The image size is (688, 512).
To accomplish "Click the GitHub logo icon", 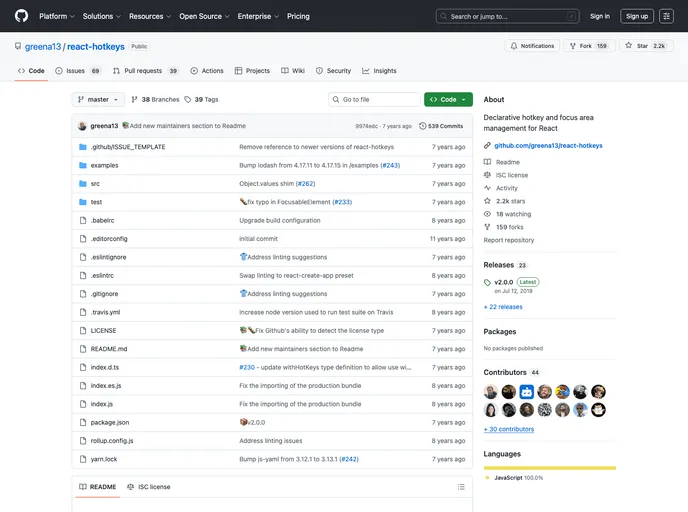I will click(21, 16).
